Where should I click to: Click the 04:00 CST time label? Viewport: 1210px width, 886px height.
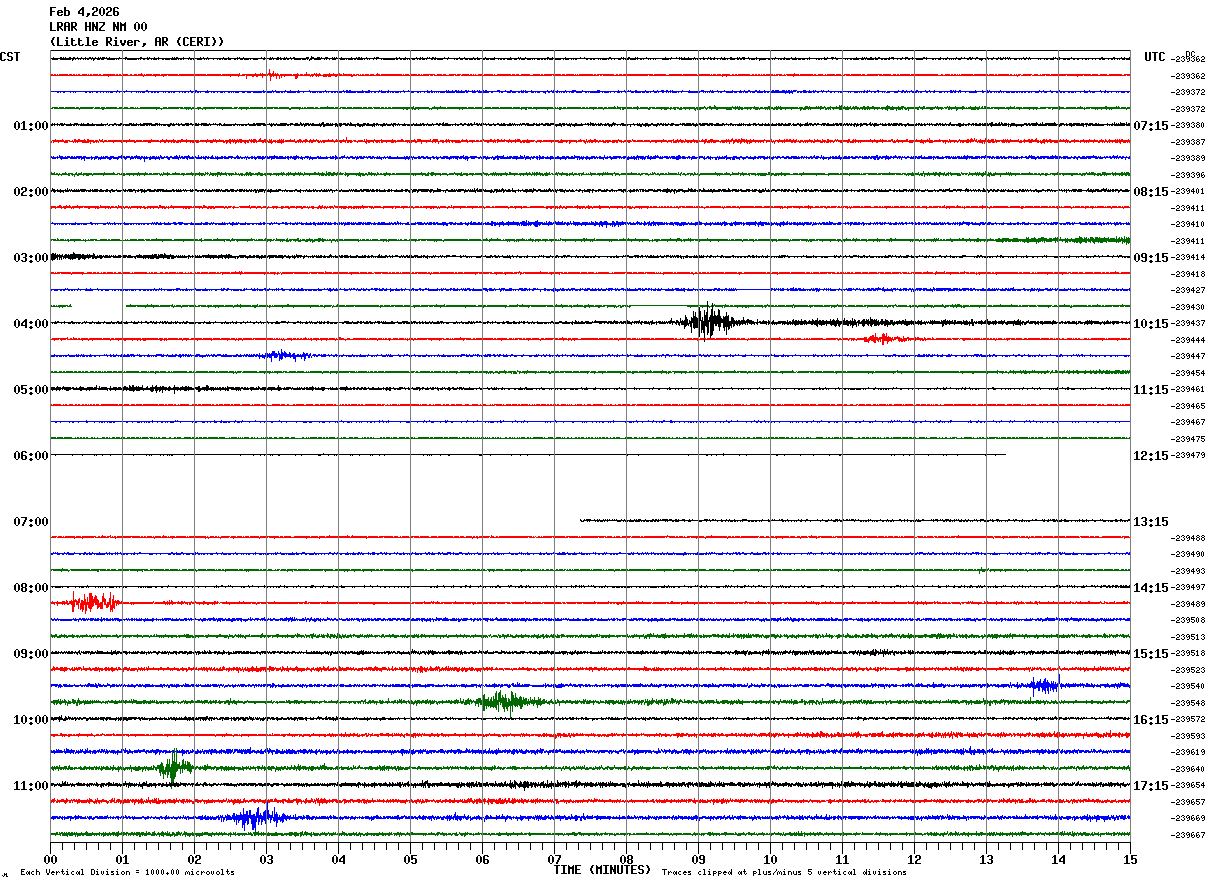coord(31,324)
